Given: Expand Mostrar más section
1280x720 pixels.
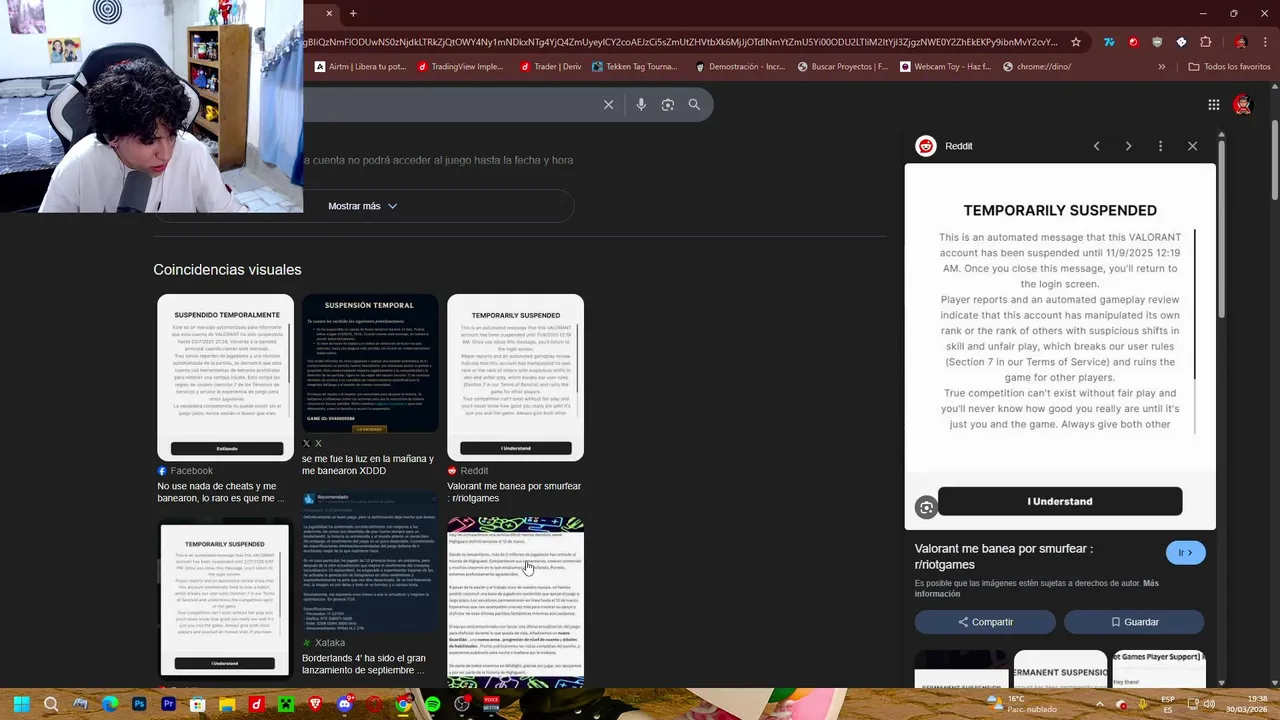Looking at the screenshot, I should click(x=363, y=206).
